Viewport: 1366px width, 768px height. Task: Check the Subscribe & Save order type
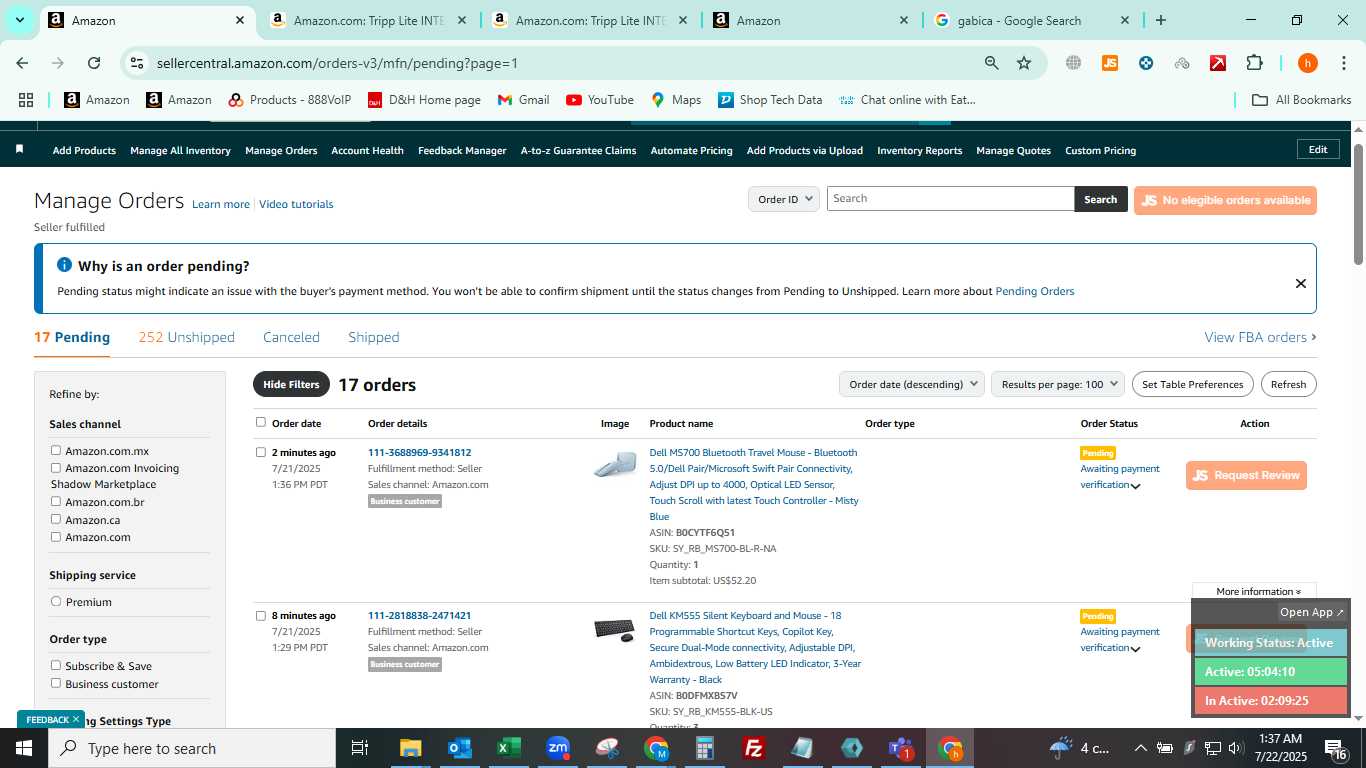tap(56, 666)
